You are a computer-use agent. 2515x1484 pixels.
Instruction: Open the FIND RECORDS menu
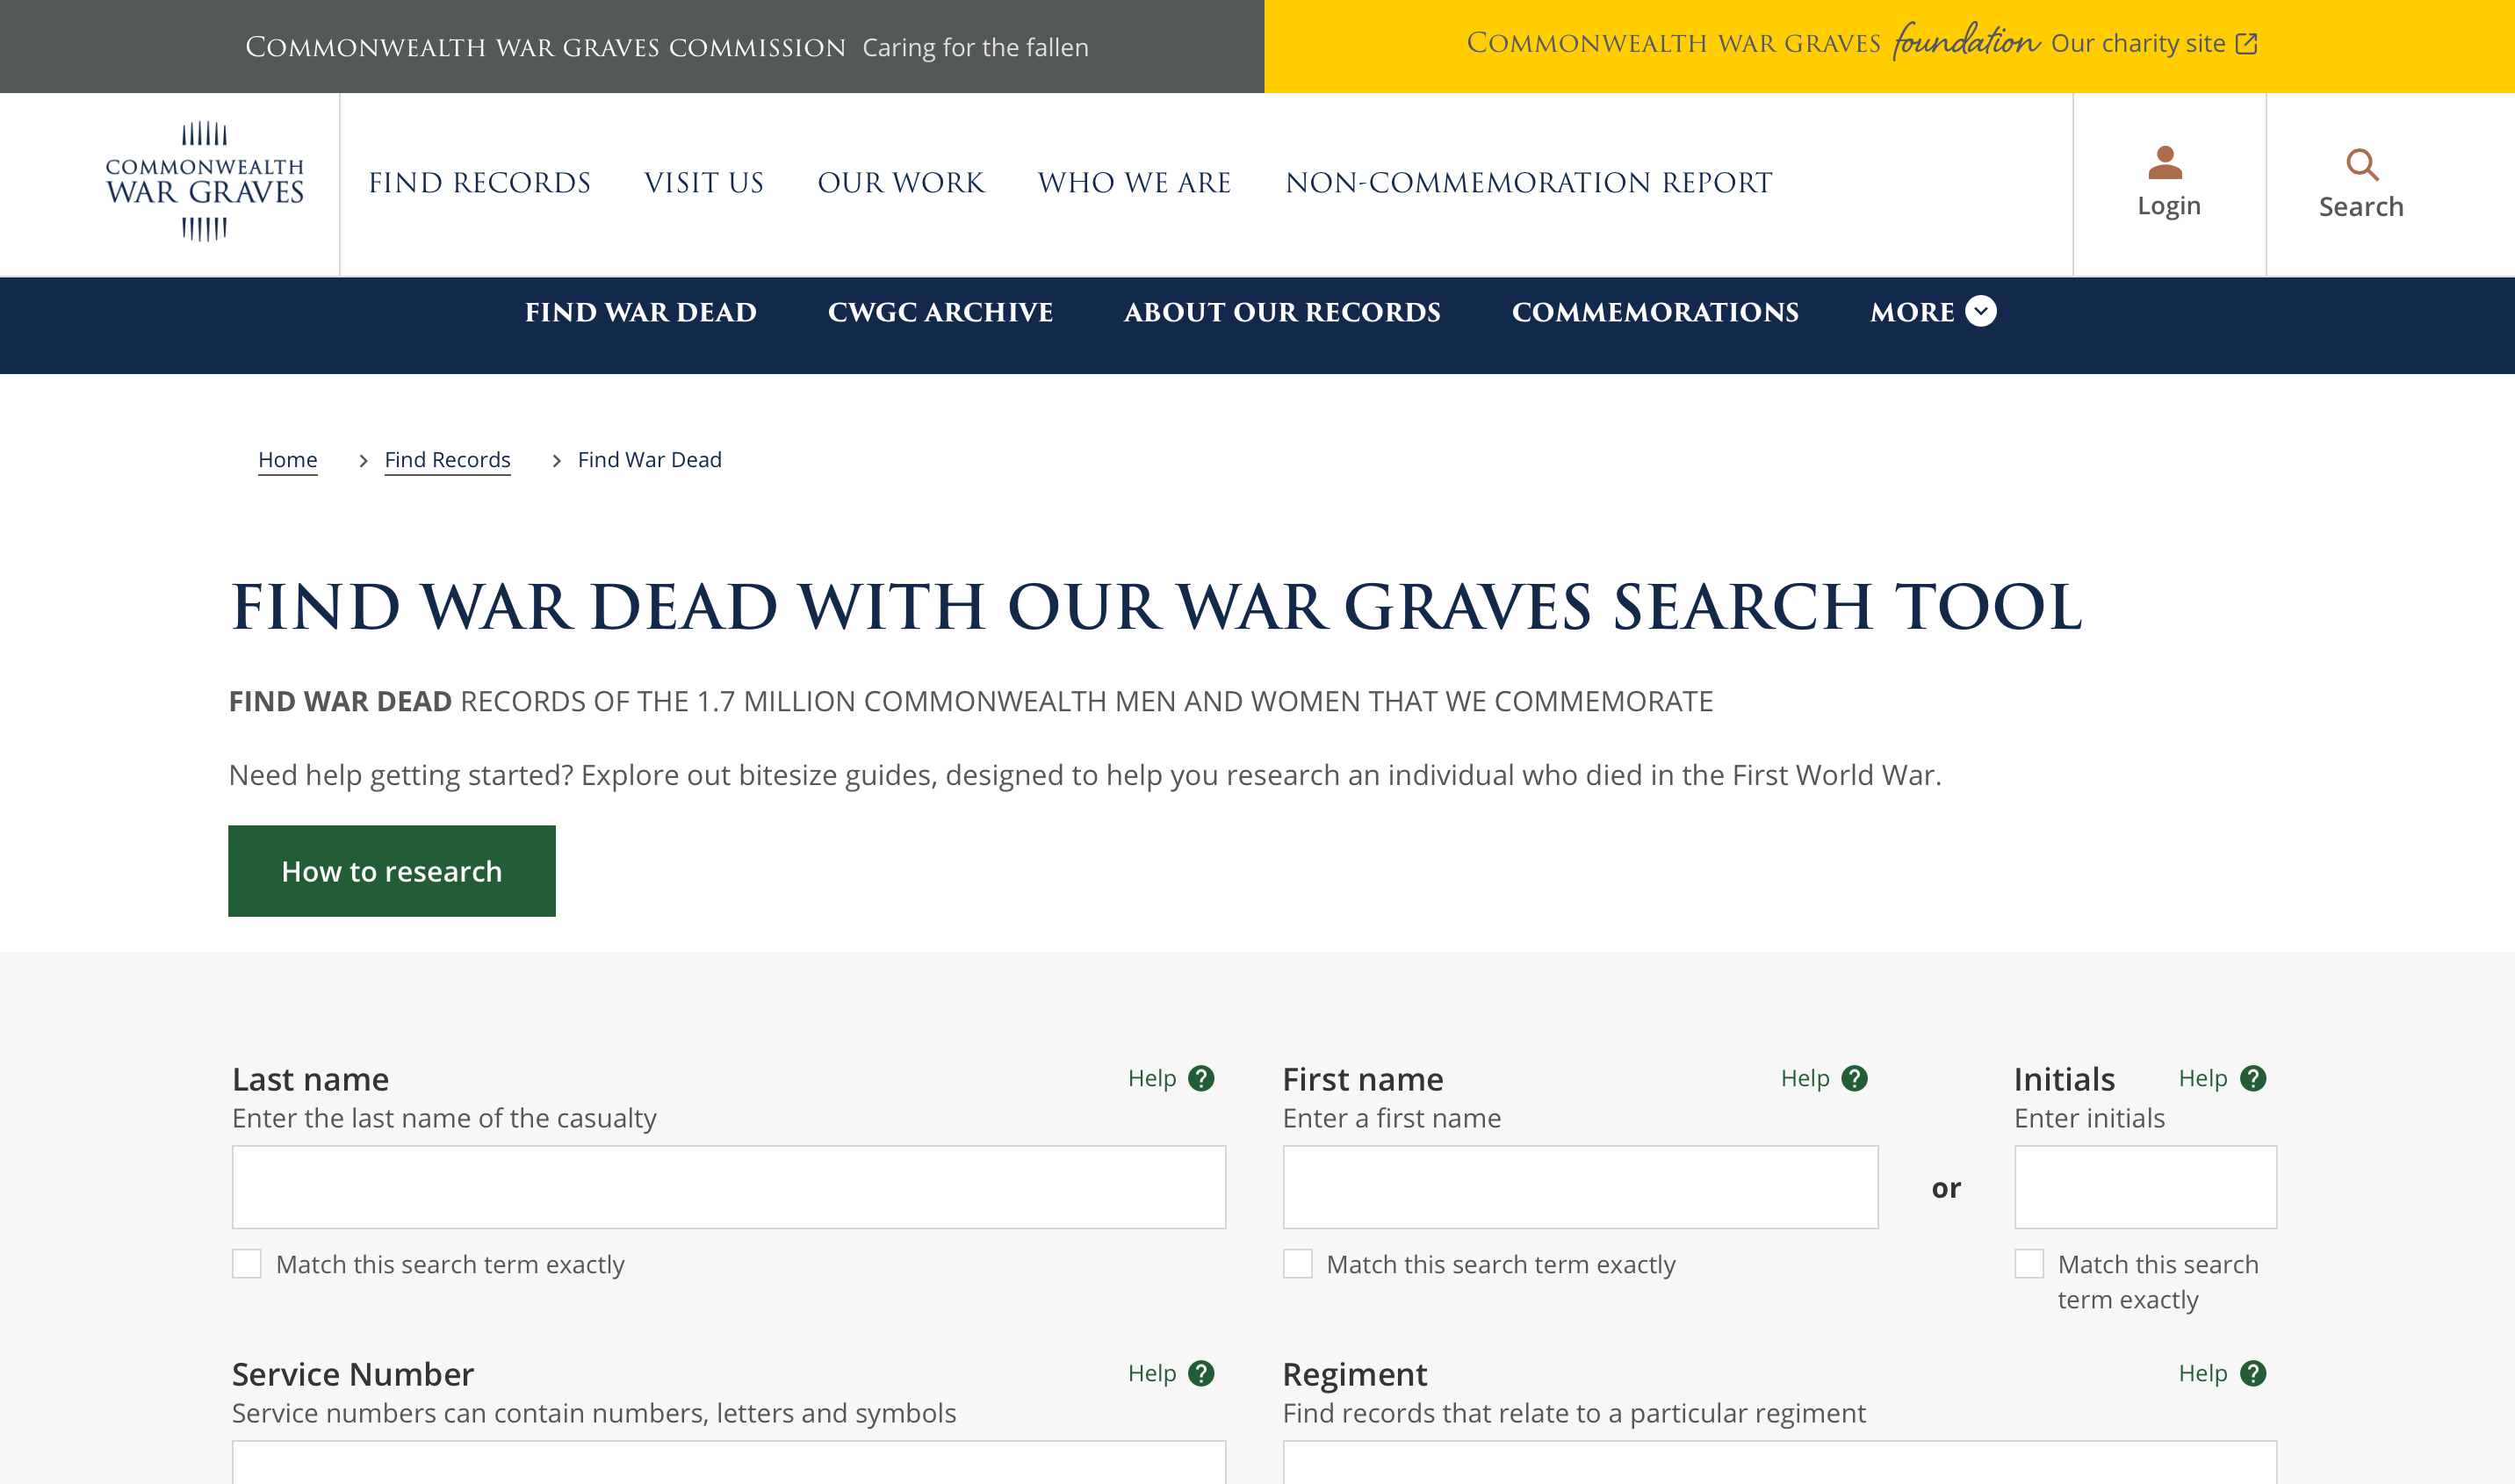[x=480, y=183]
